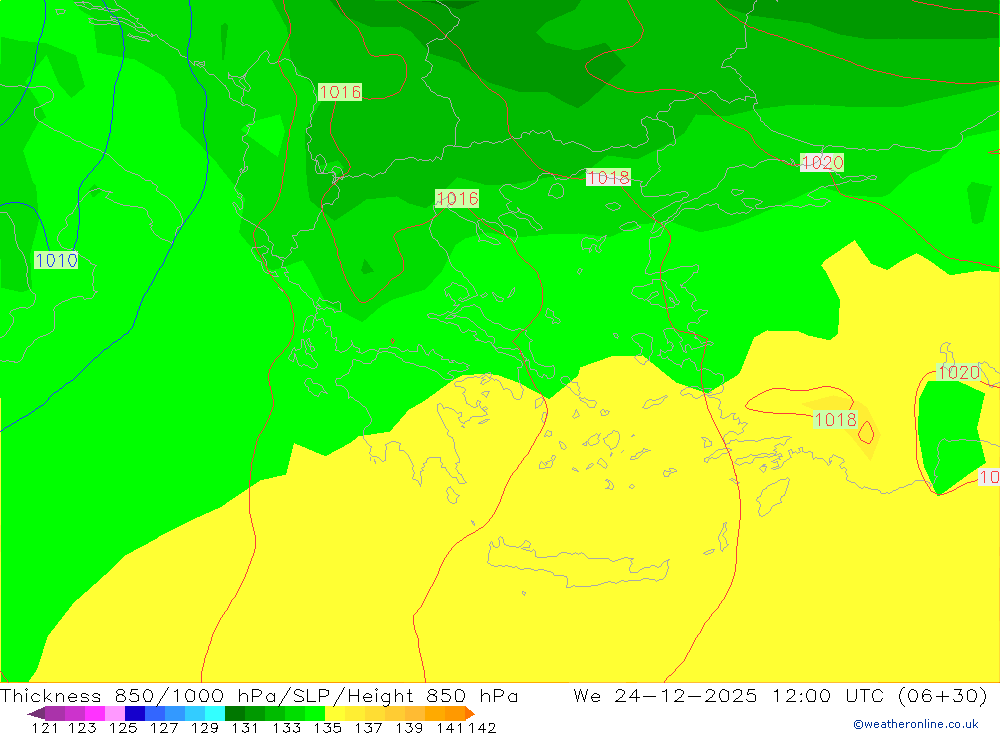Click the 135 legend value
The image size is (1000, 733).
point(328,727)
